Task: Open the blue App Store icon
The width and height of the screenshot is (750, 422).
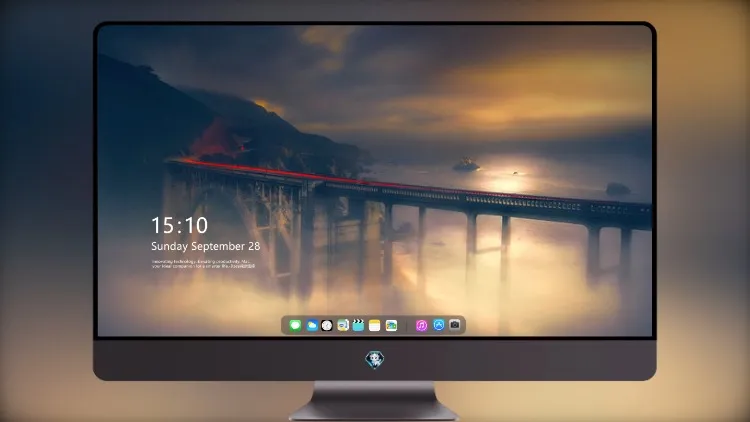Action: tap(439, 325)
